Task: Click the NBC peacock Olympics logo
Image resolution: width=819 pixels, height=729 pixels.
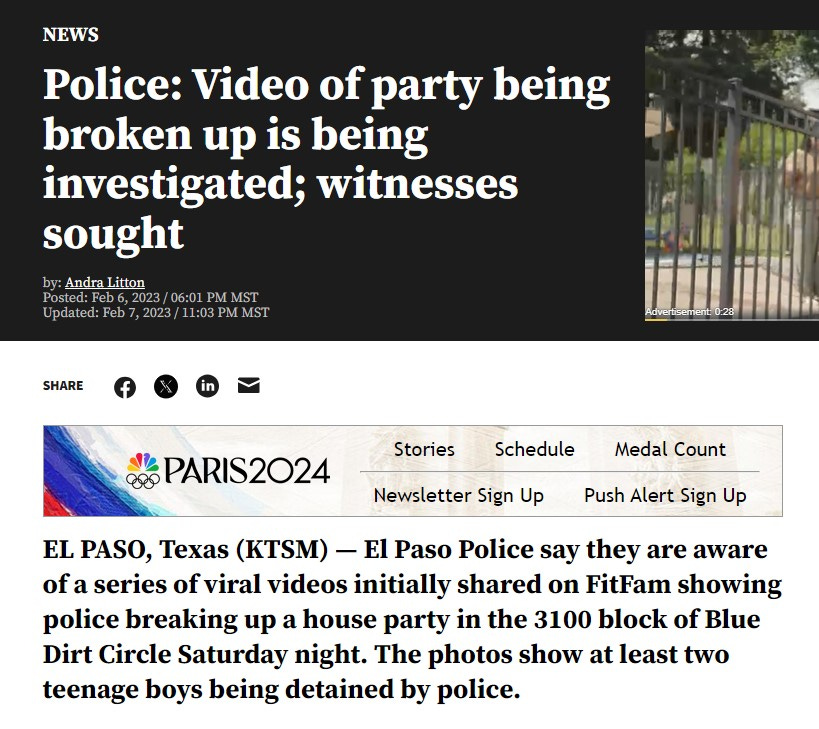Action: (x=143, y=471)
